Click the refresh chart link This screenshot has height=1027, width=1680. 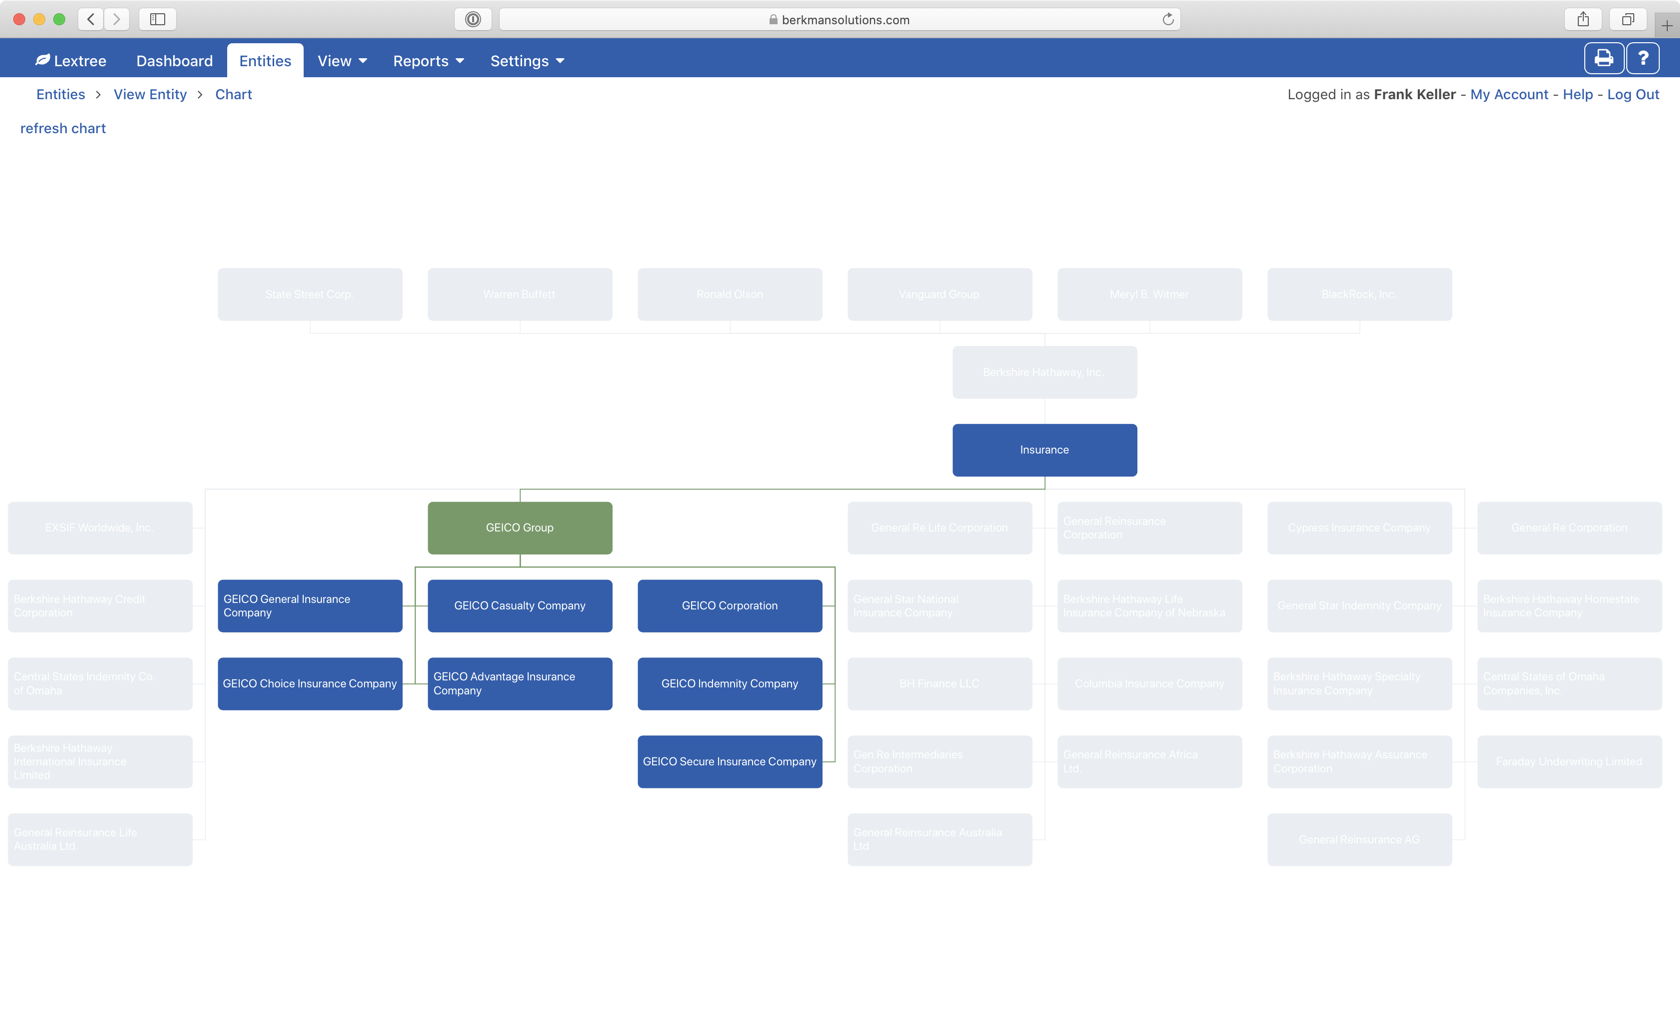click(x=63, y=128)
